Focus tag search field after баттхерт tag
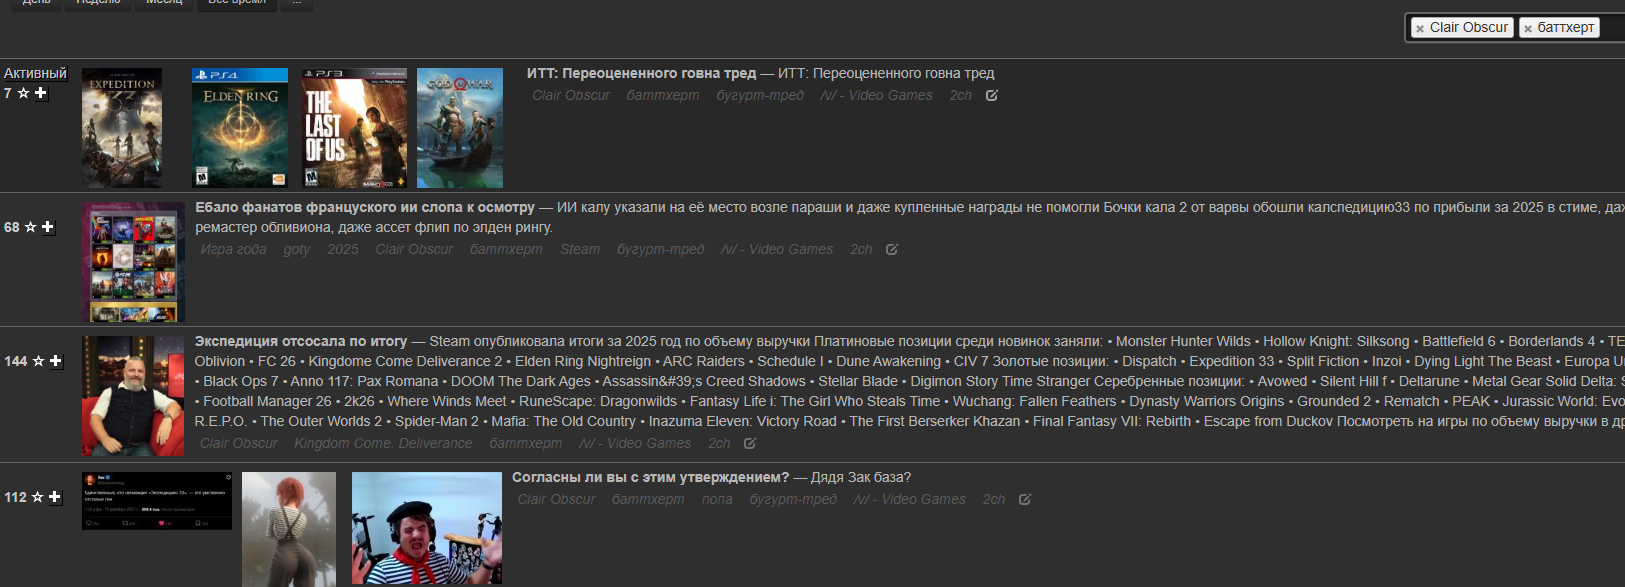 [x=1612, y=28]
